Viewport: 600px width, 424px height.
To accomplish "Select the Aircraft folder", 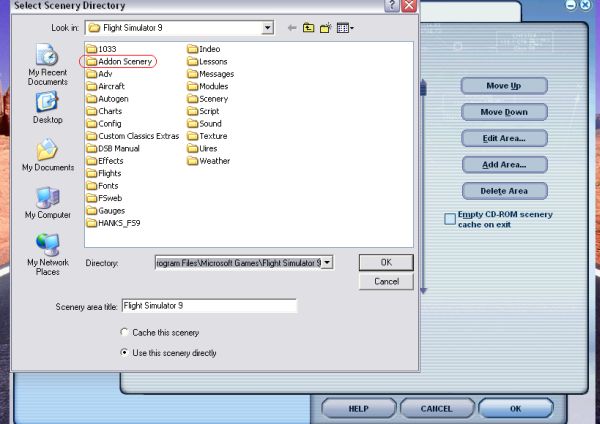I will (111, 86).
